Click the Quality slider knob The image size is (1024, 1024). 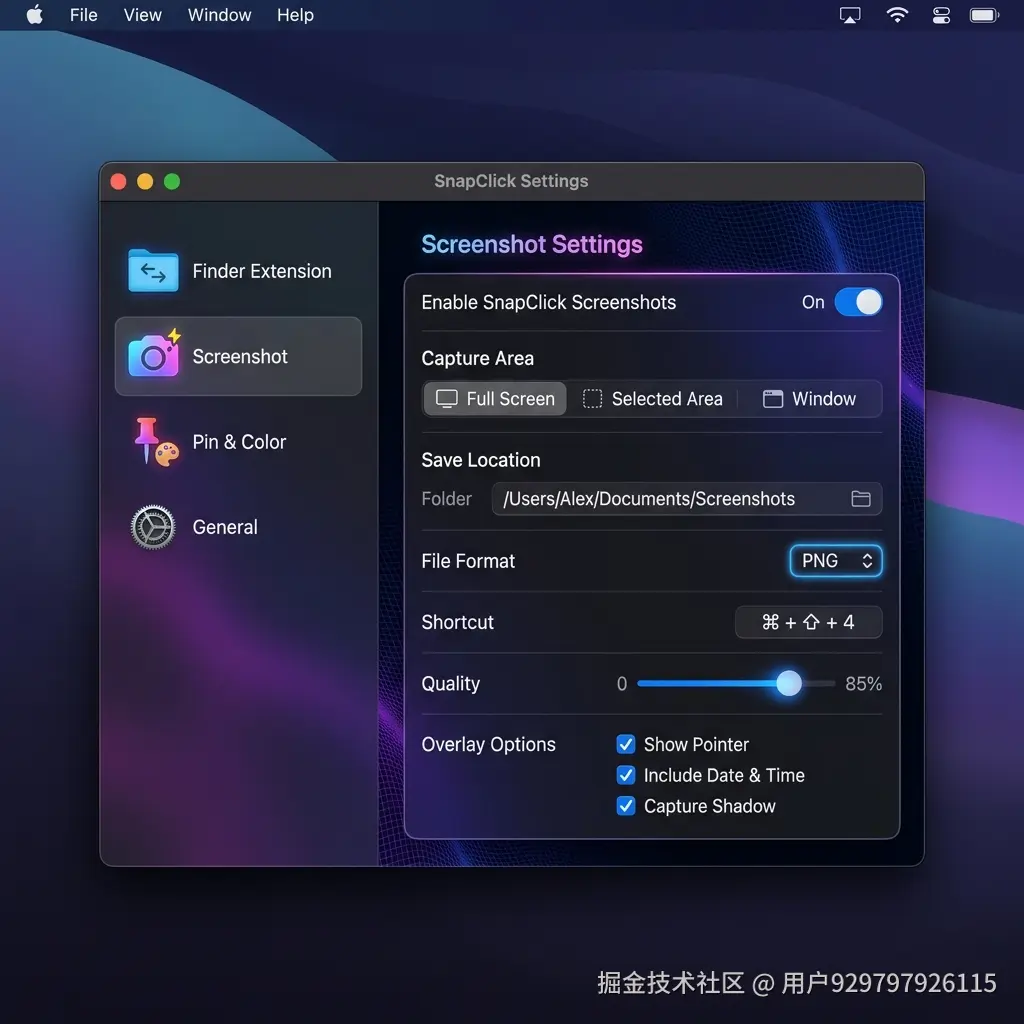789,683
